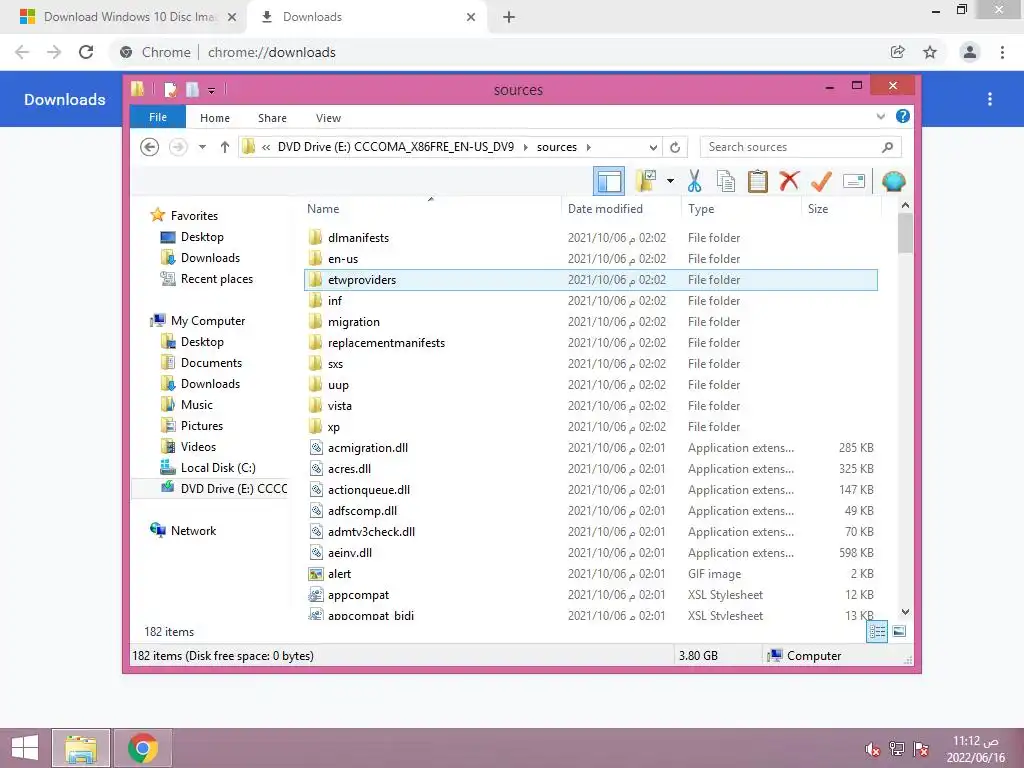Click the envelope Email toolbar icon

(x=854, y=181)
